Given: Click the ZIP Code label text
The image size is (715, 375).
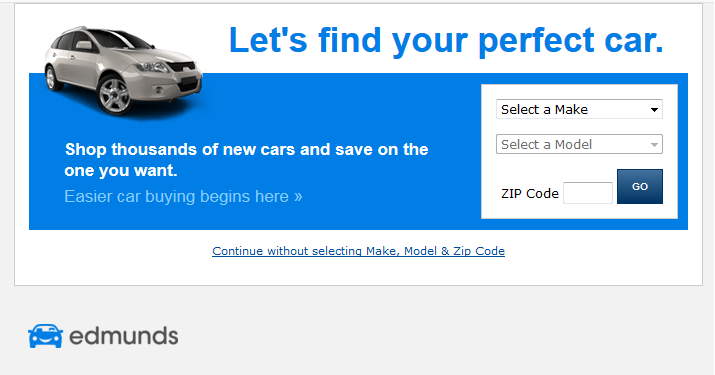Looking at the screenshot, I should [529, 193].
